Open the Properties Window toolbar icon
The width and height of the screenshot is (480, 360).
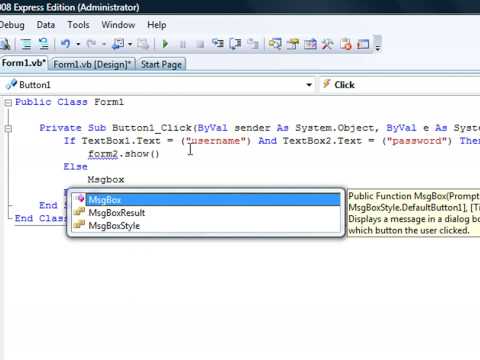293,44
